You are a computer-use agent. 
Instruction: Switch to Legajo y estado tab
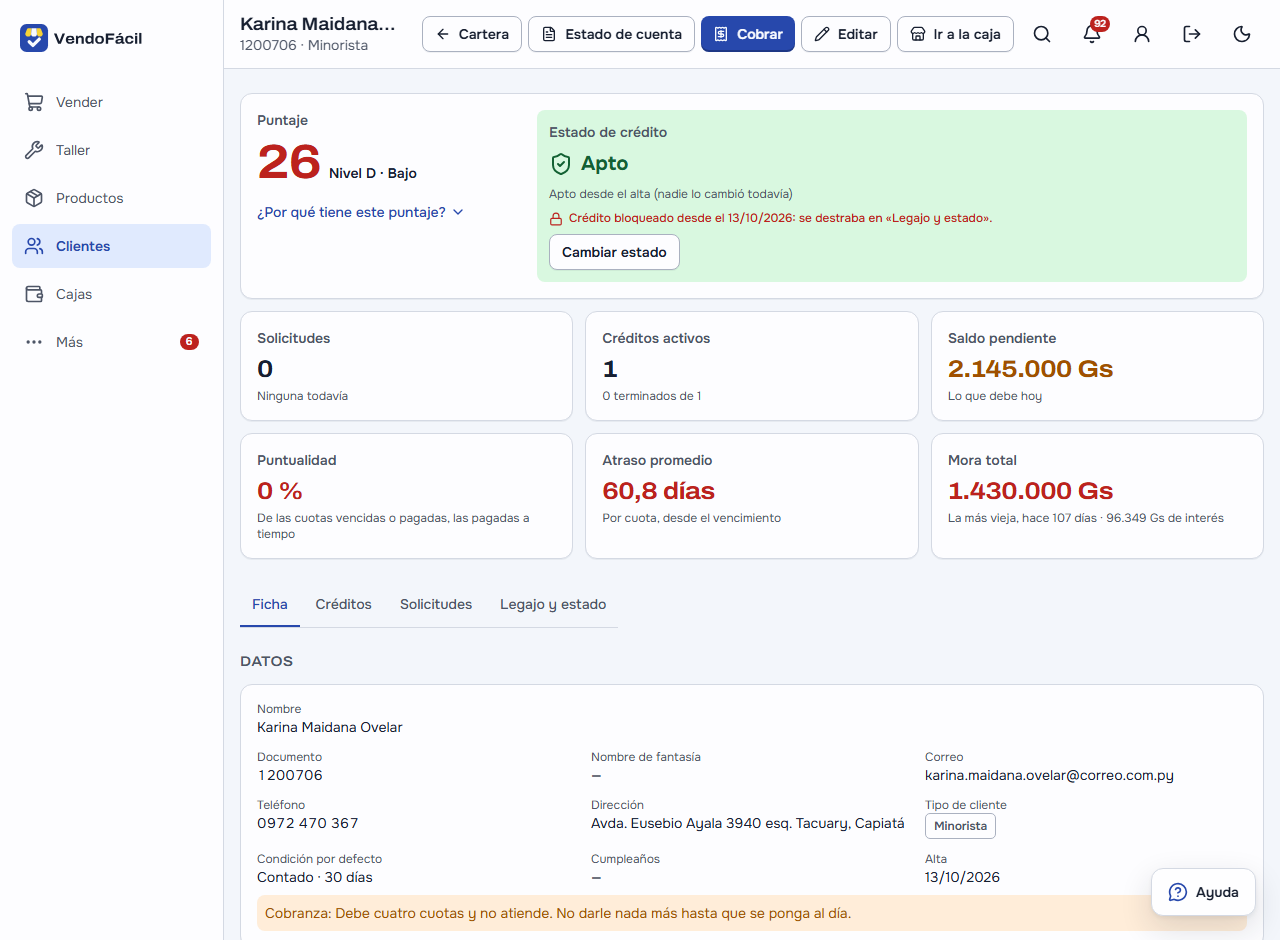553,604
